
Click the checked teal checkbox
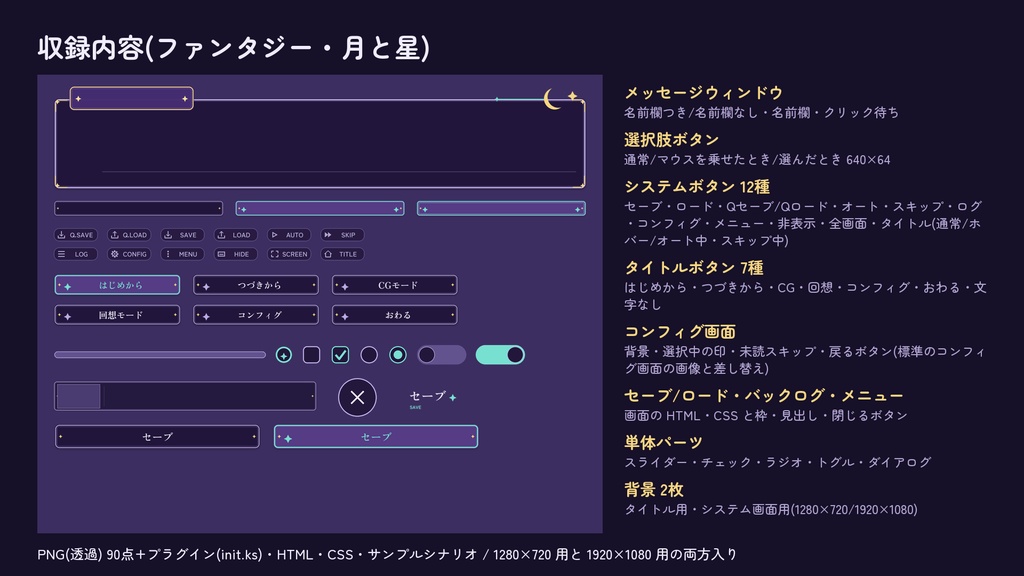(x=340, y=355)
